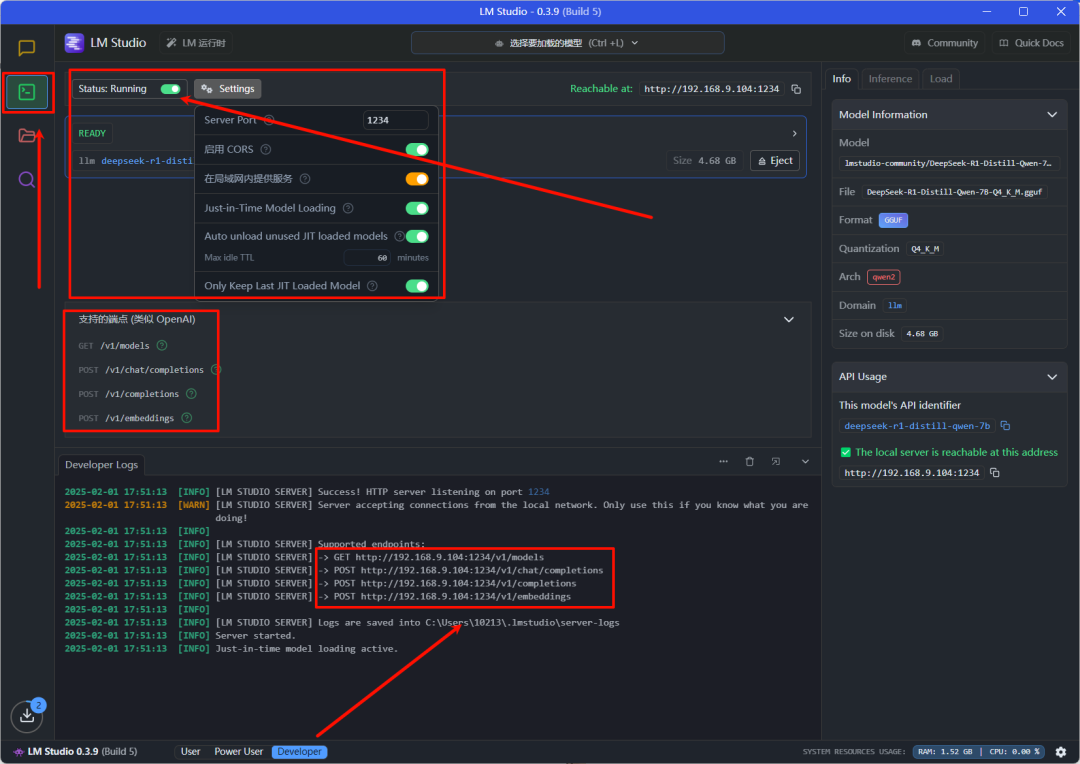Switch to the Info tab
The width and height of the screenshot is (1080, 764).
point(841,79)
